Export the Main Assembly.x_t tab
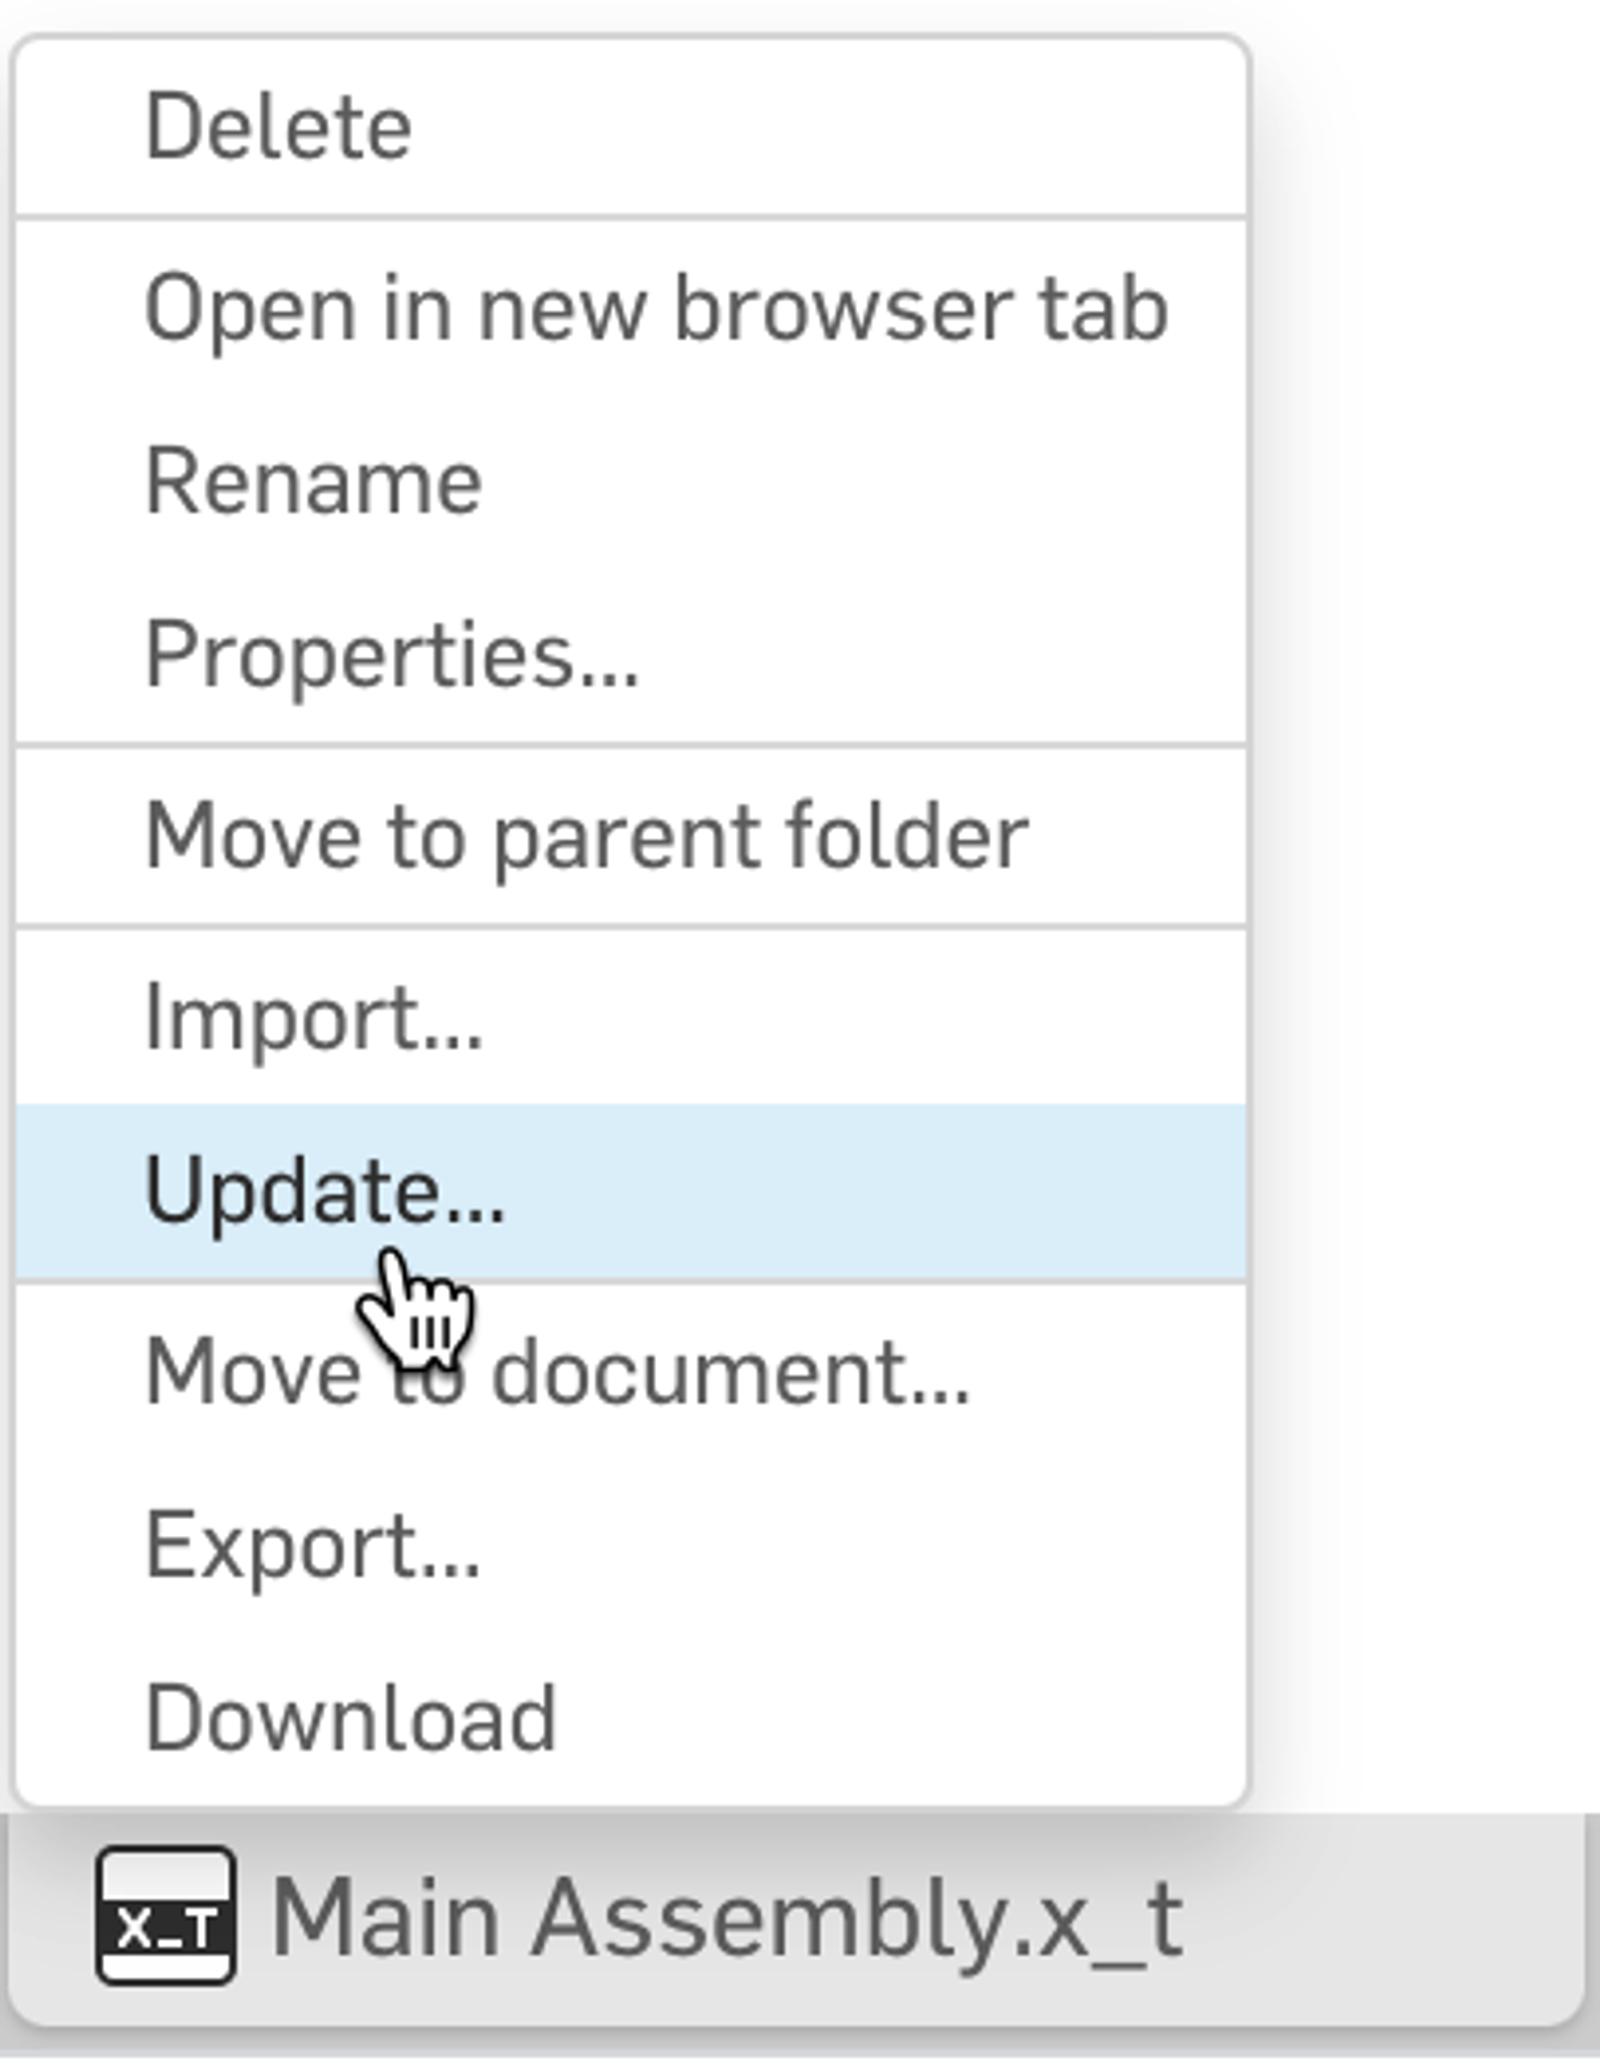 (313, 1546)
